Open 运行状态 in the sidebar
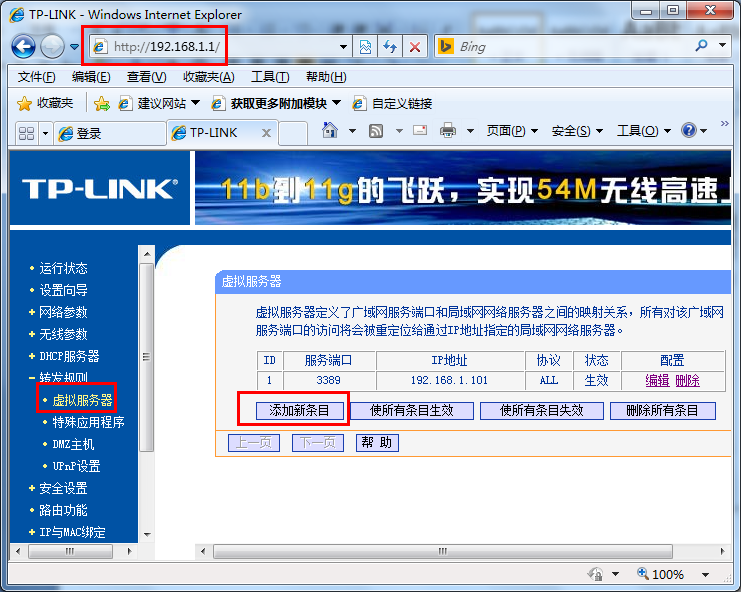This screenshot has height=592, width=741. (x=63, y=268)
